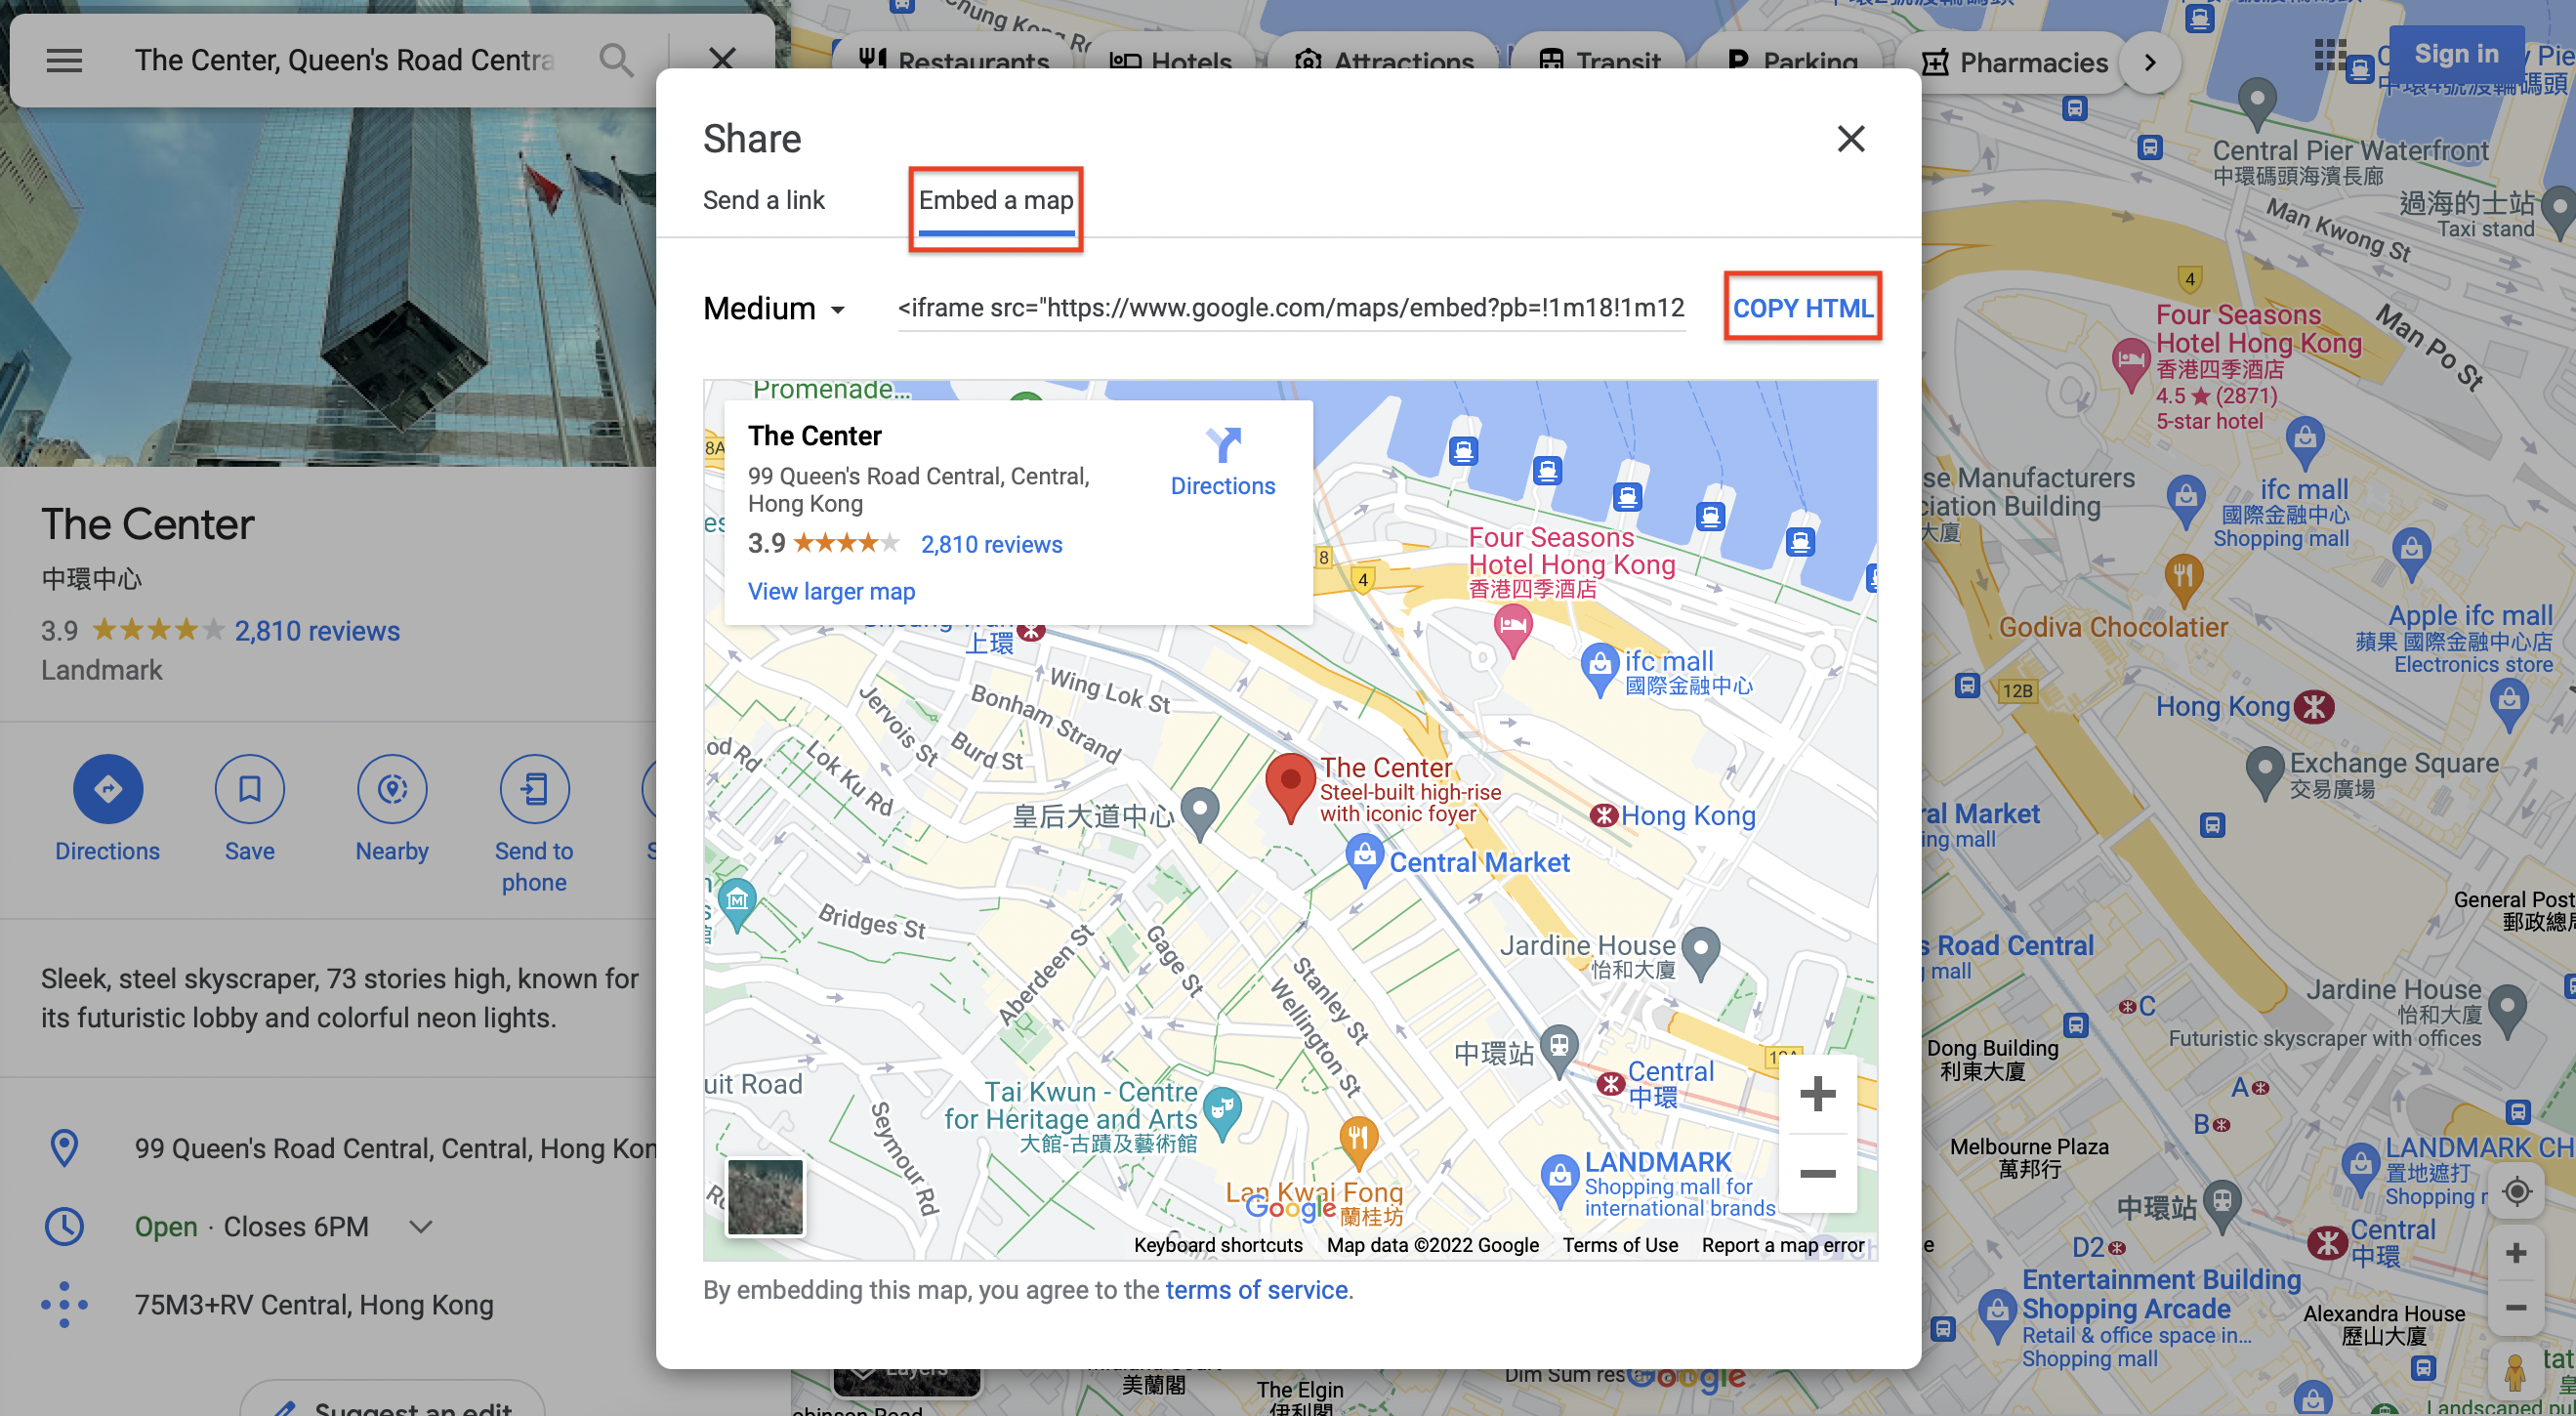Click Terms of Use in embedded map footer
This screenshot has width=2576, height=1416.
coord(1620,1246)
